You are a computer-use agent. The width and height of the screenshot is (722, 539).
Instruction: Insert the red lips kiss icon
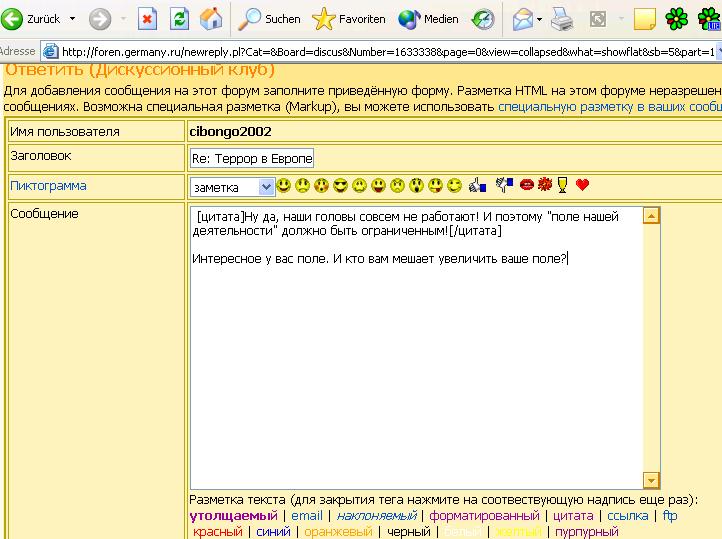[526, 185]
